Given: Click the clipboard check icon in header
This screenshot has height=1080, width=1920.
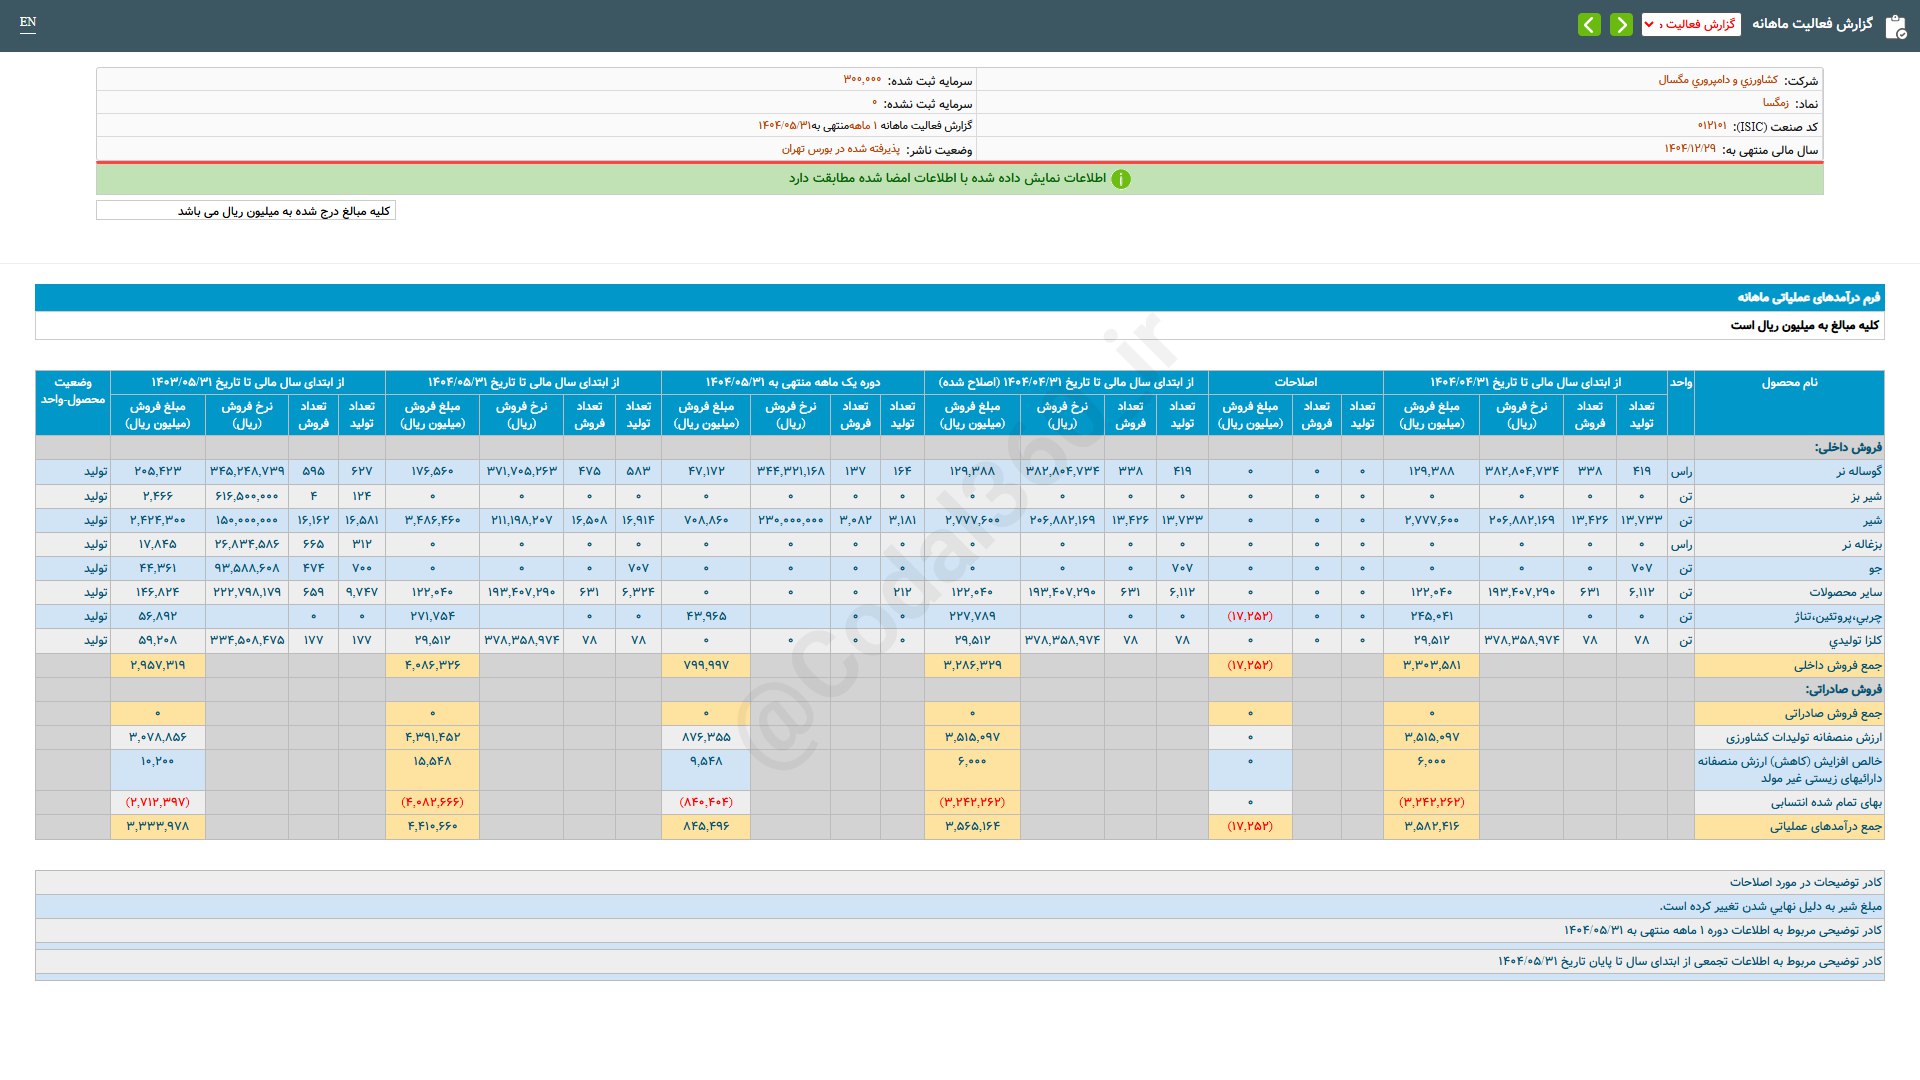Looking at the screenshot, I should pyautogui.click(x=1895, y=26).
